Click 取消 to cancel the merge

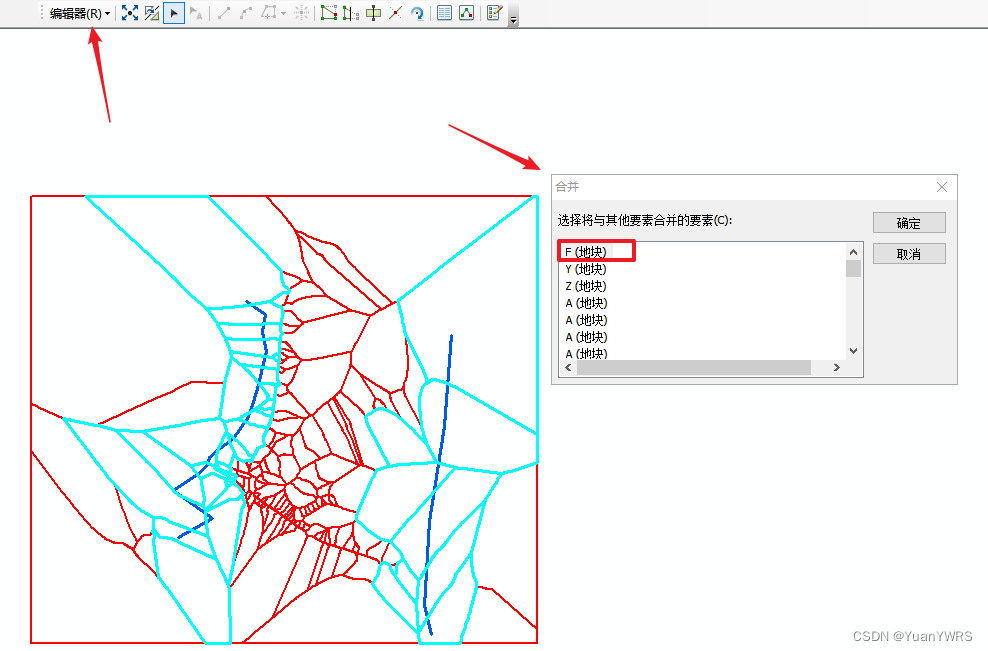[x=909, y=254]
